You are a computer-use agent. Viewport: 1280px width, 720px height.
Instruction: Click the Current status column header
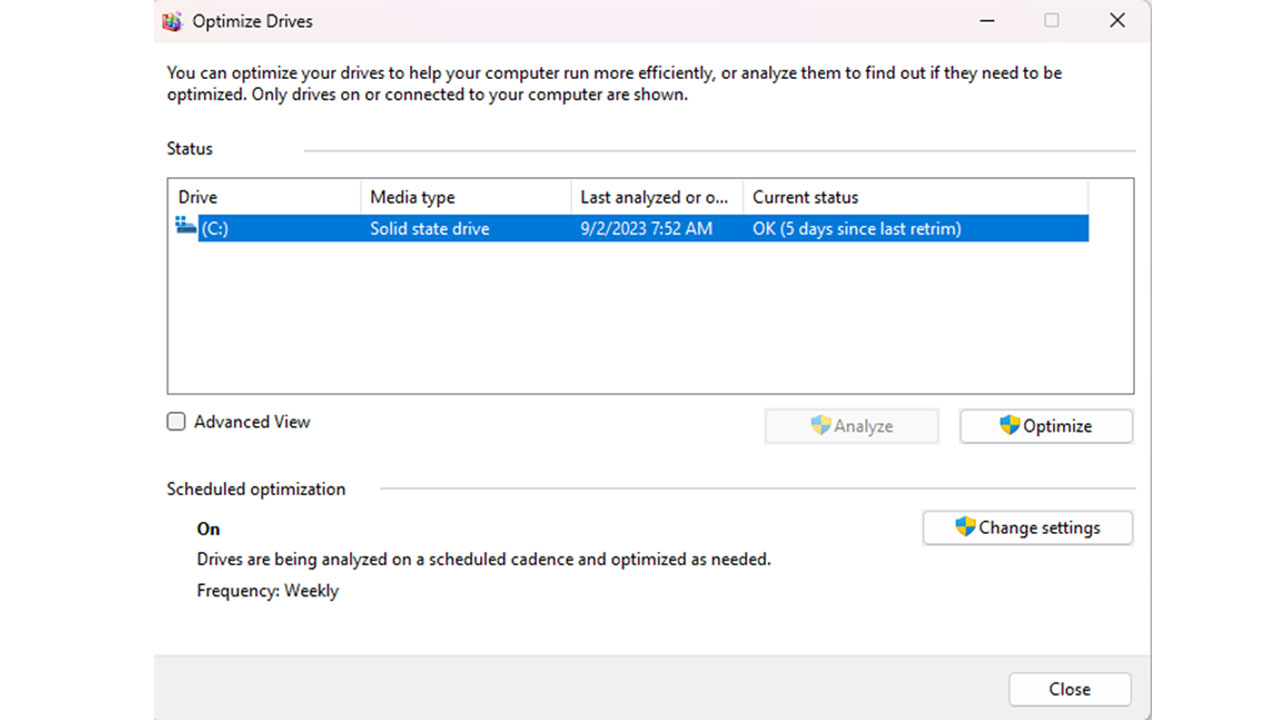tap(914, 197)
